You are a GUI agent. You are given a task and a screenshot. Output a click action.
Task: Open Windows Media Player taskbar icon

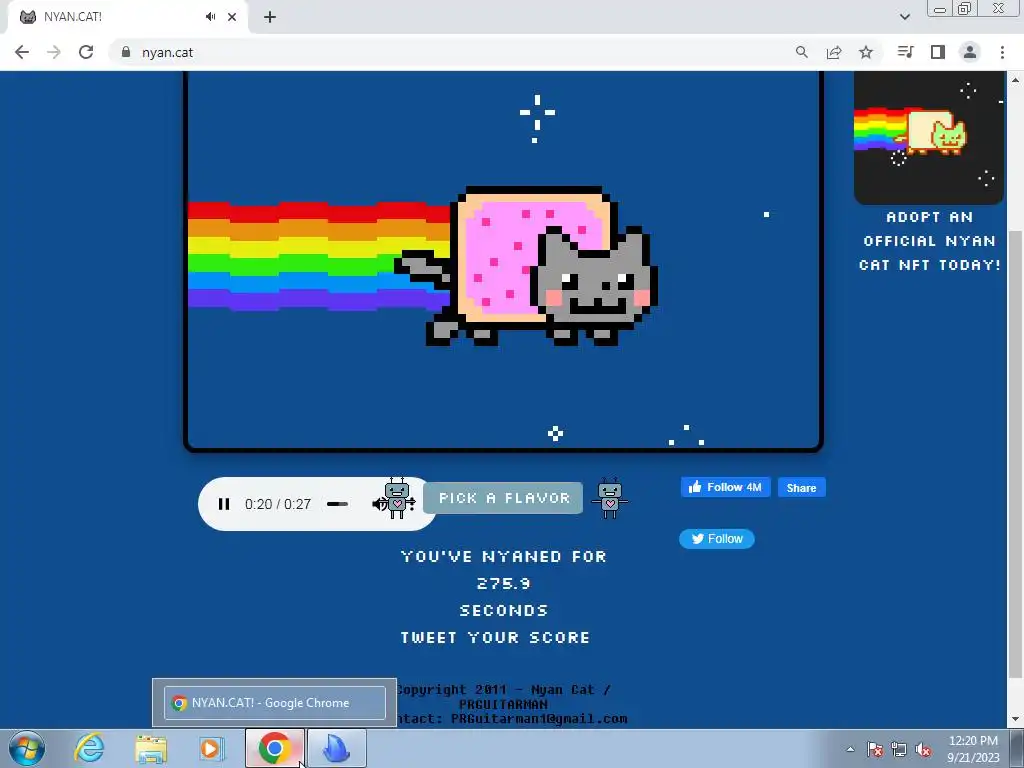212,748
